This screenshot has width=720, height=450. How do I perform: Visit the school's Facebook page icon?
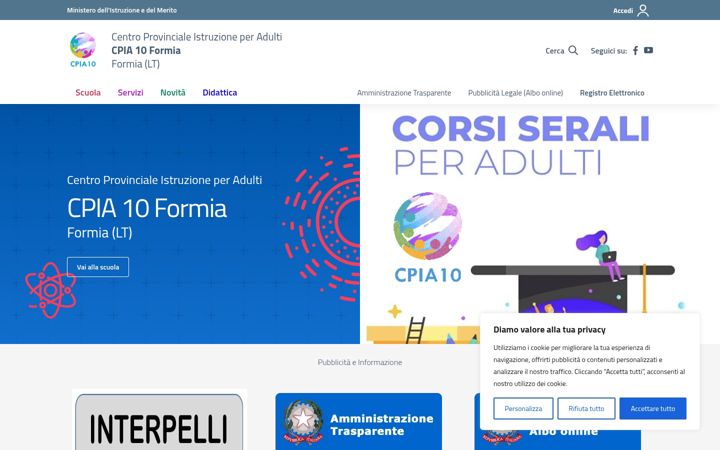(636, 51)
